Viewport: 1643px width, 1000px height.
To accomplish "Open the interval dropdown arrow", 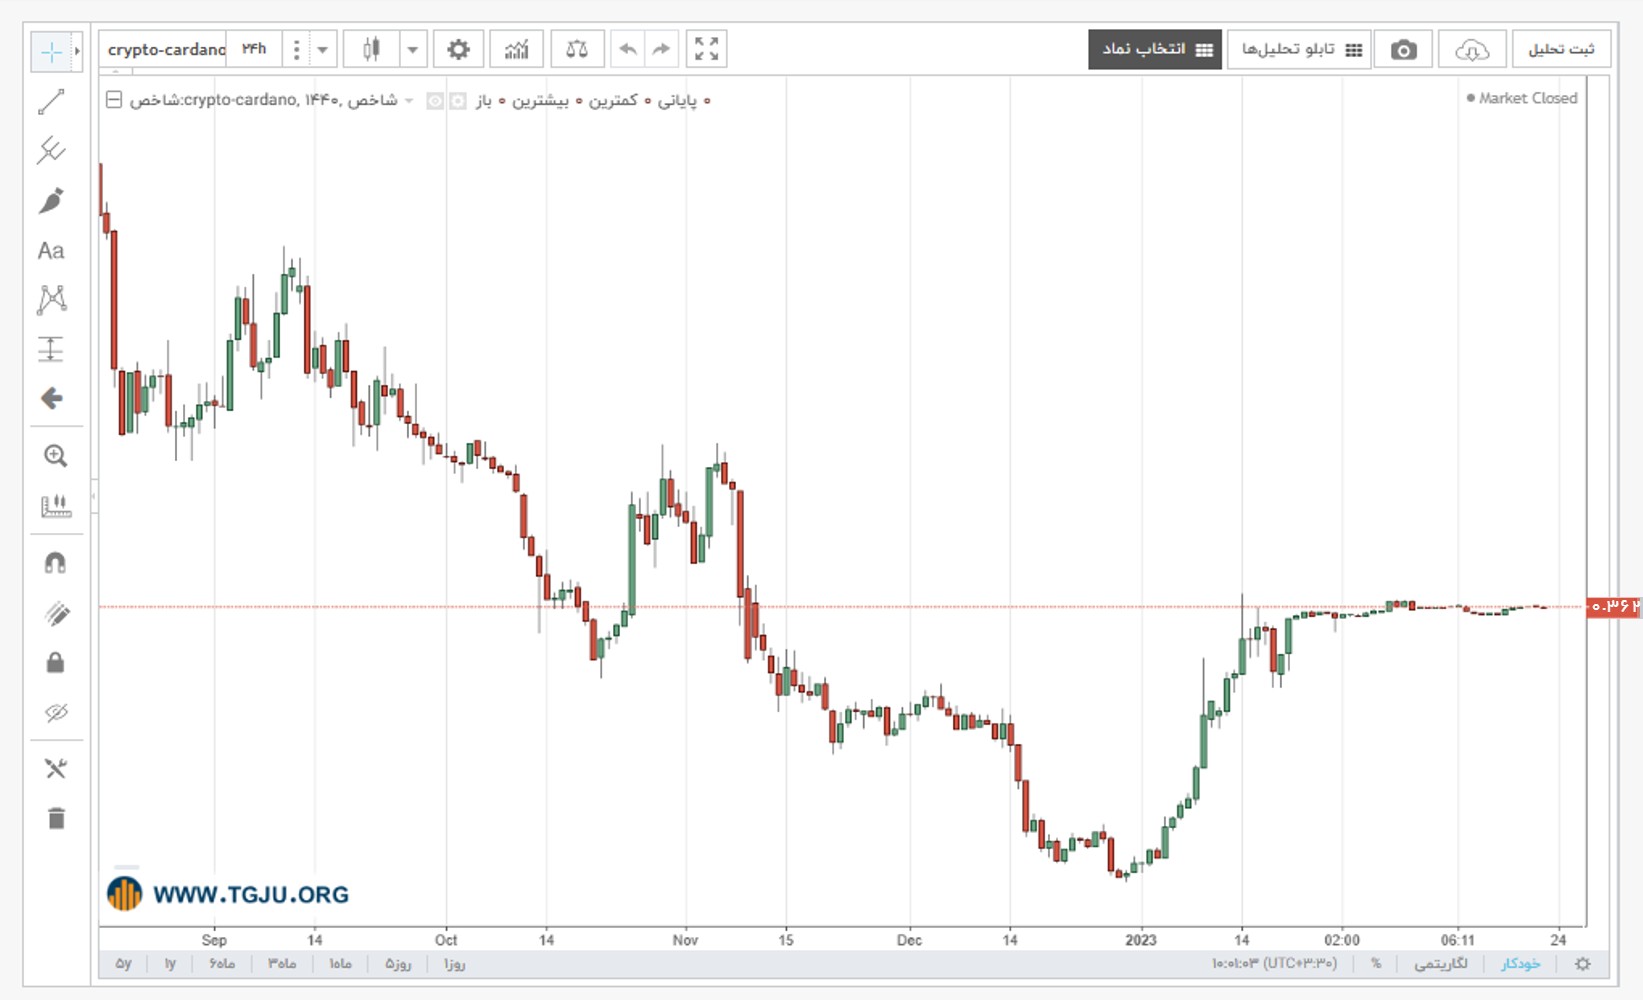I will click(x=322, y=49).
